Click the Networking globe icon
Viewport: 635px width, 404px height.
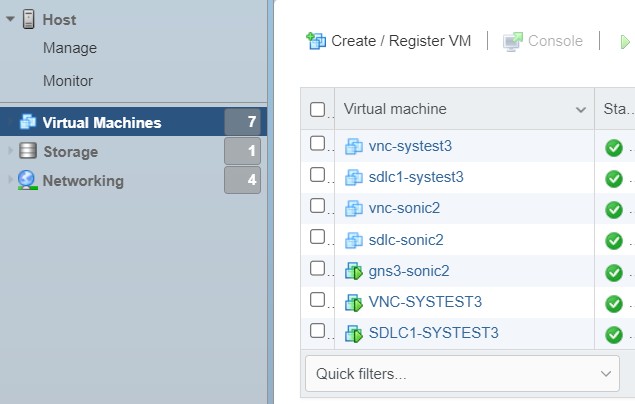pyautogui.click(x=27, y=180)
